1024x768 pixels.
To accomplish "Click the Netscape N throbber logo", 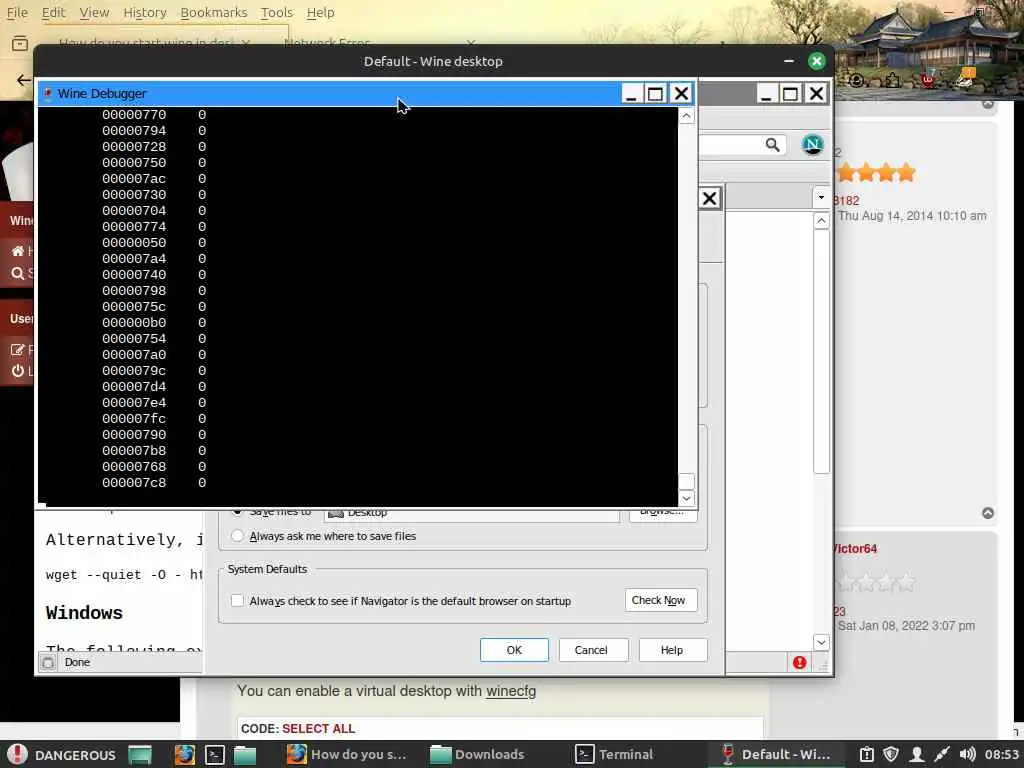I will click(812, 144).
